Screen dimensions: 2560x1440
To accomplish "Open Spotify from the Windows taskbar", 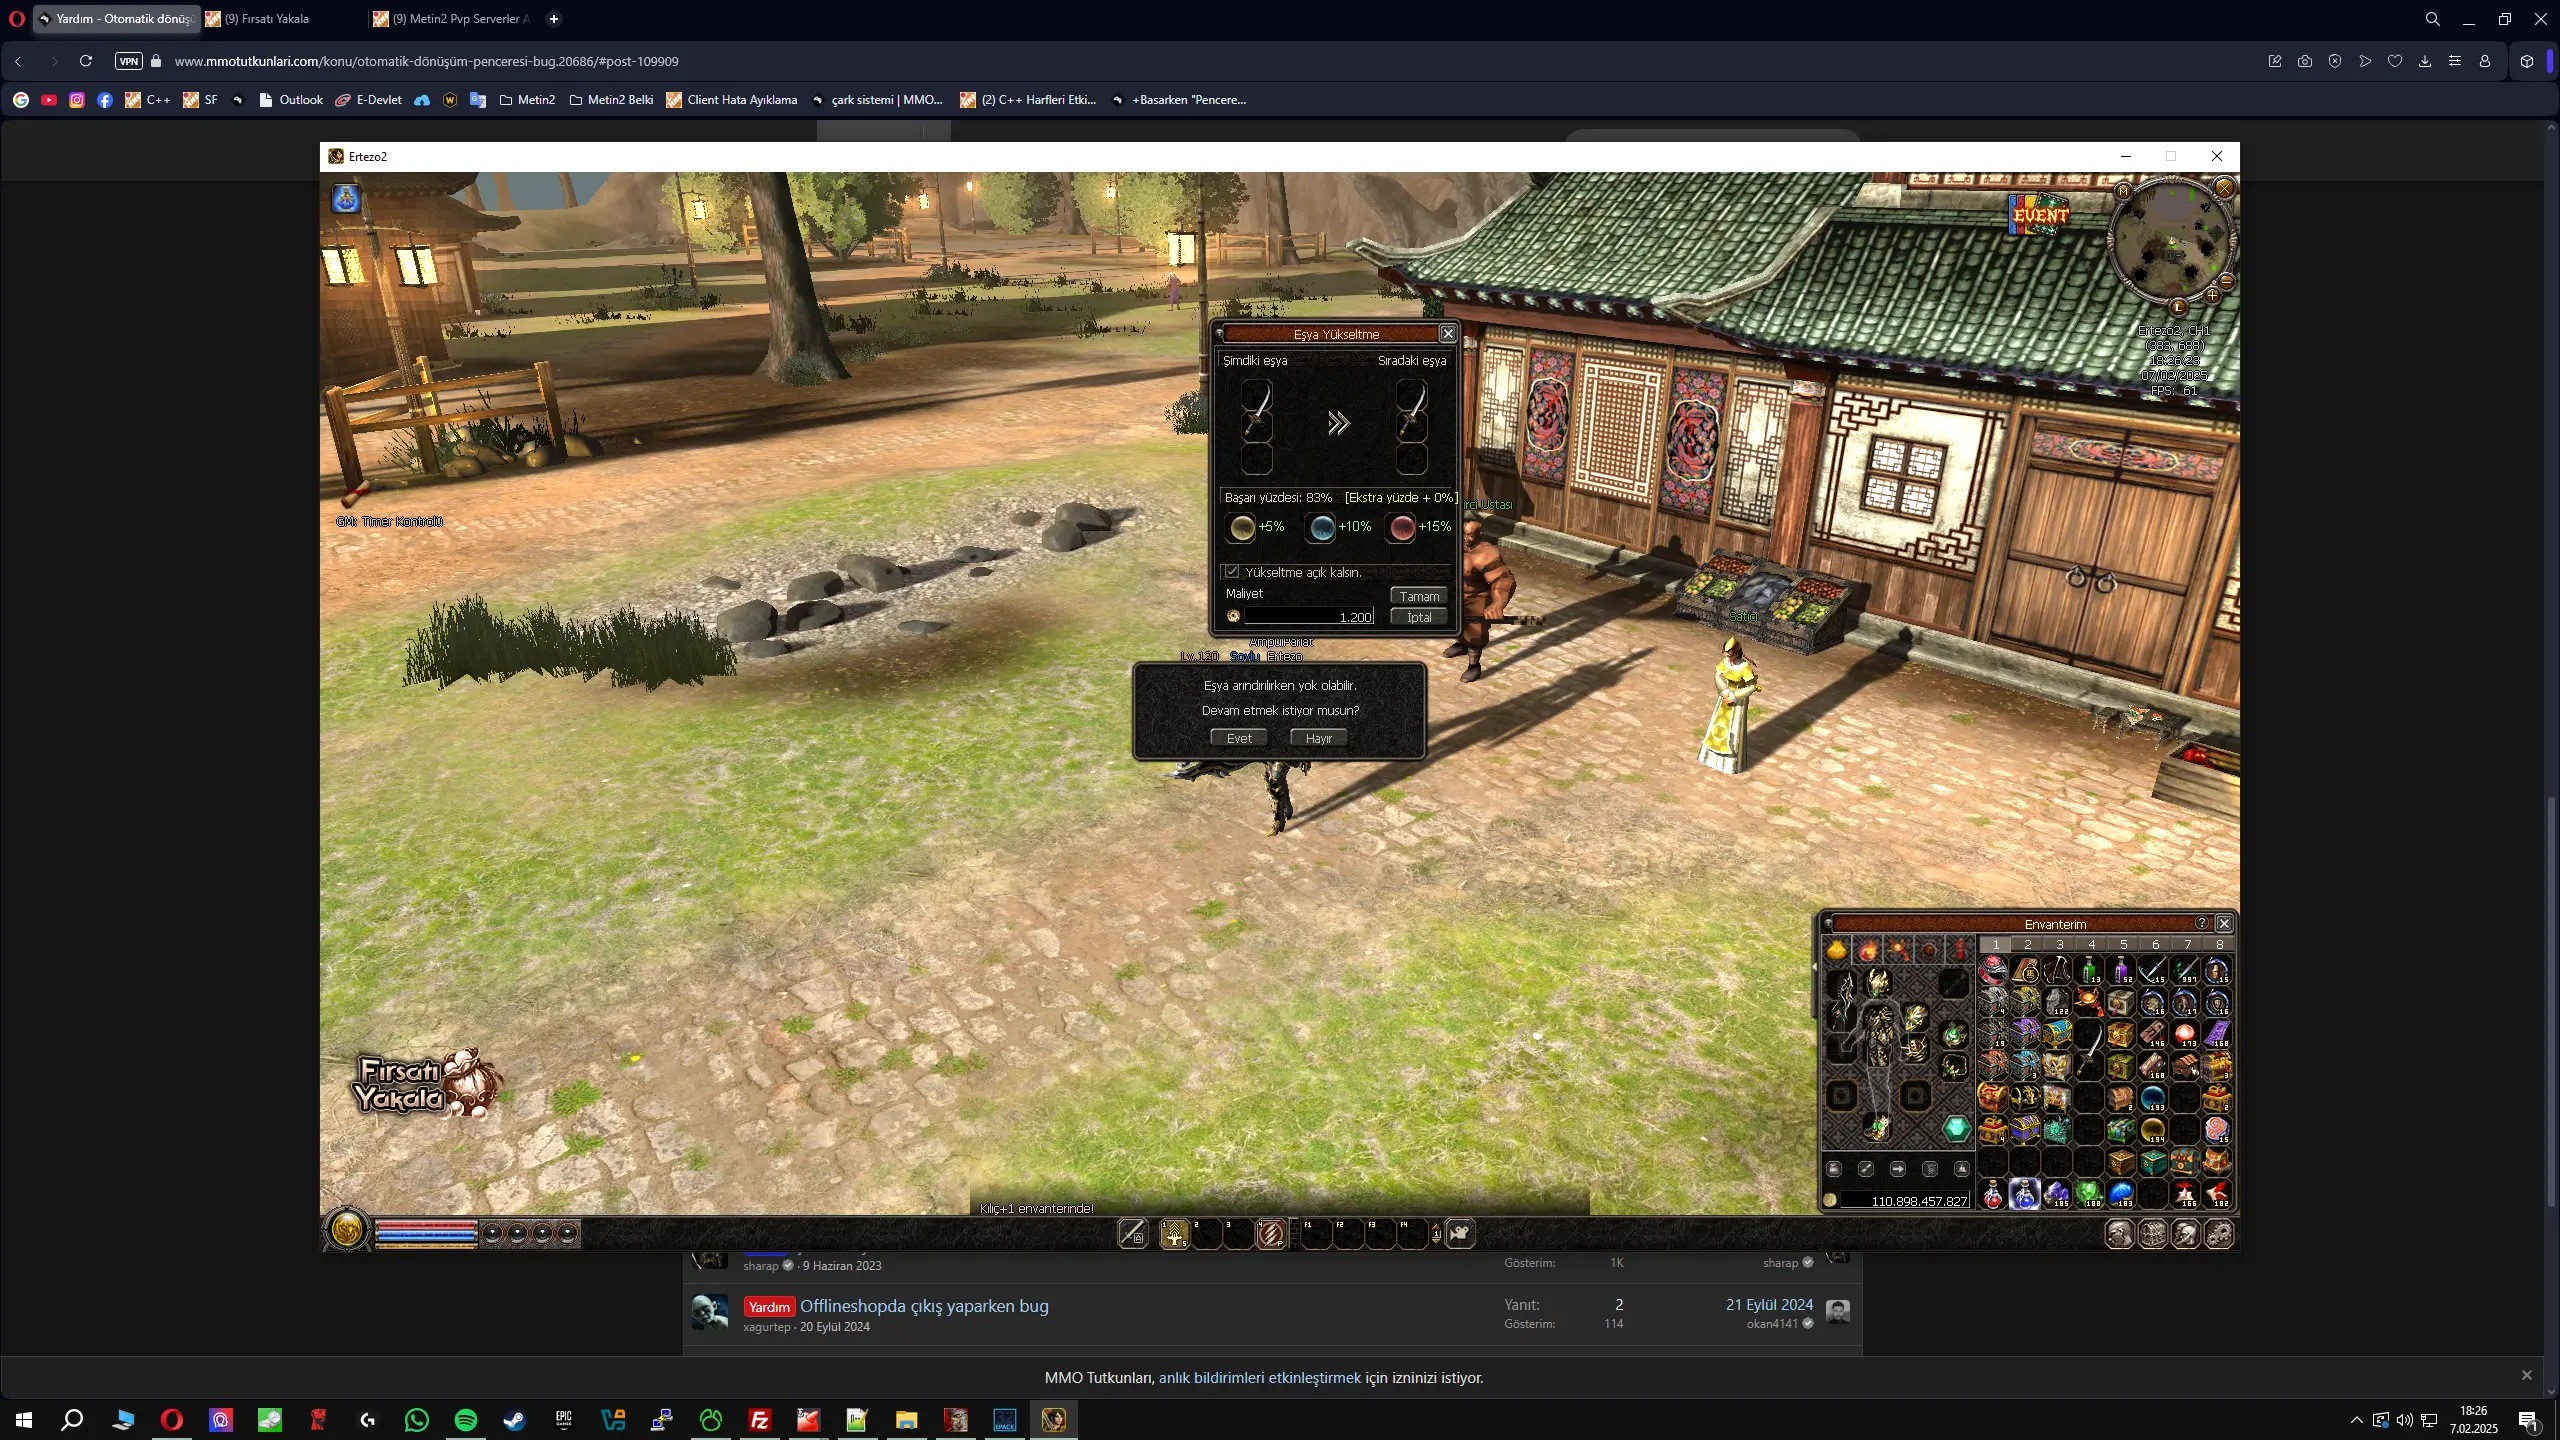I will (465, 1420).
